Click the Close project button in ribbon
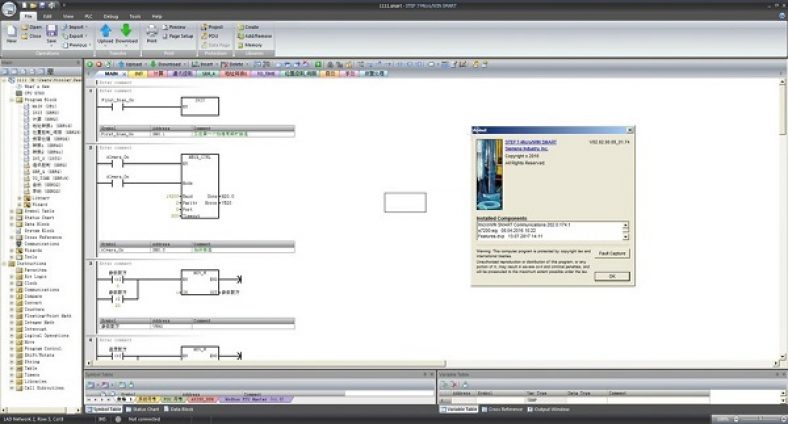The height and width of the screenshot is (424, 788). tap(32, 36)
